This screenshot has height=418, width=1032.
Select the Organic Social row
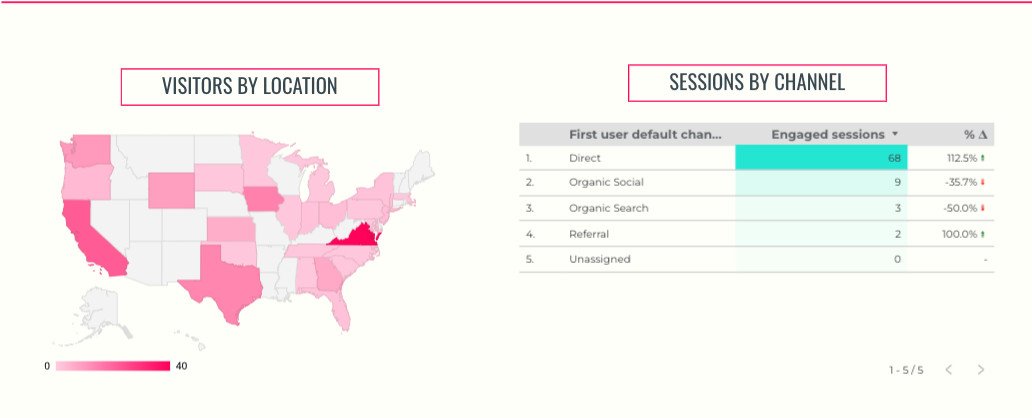point(756,183)
